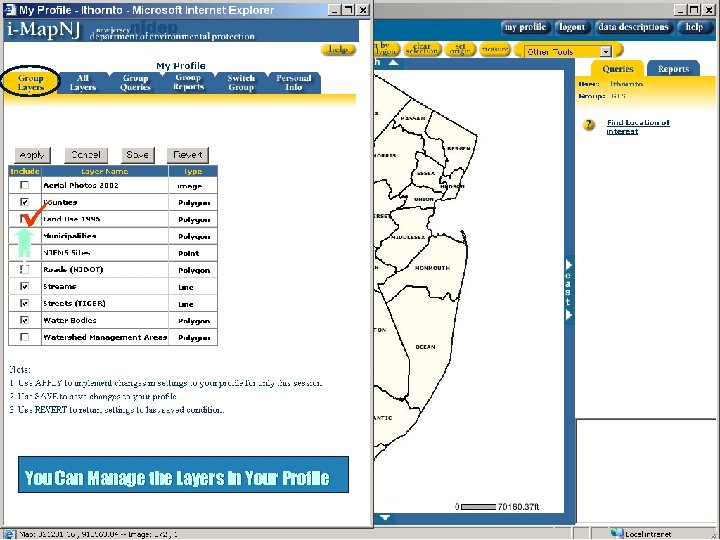Pan the map east using the arrow below the word east
The height and width of the screenshot is (540, 720).
(x=569, y=315)
